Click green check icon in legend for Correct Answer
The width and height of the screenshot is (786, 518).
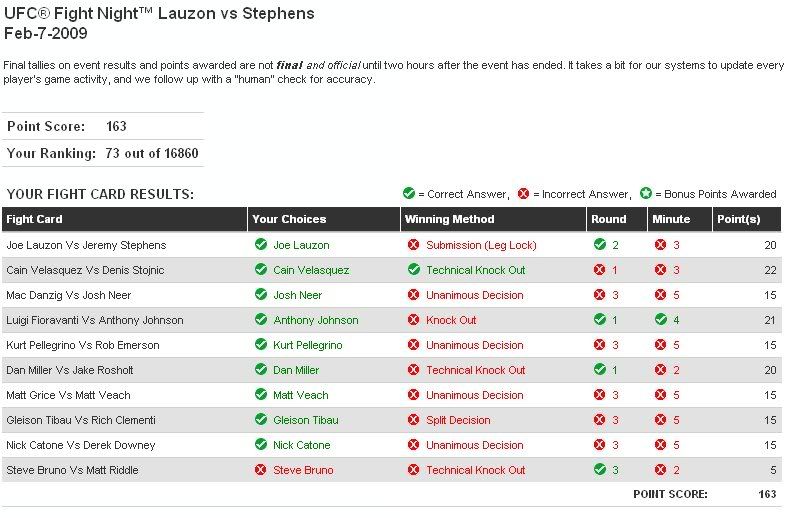point(408,193)
